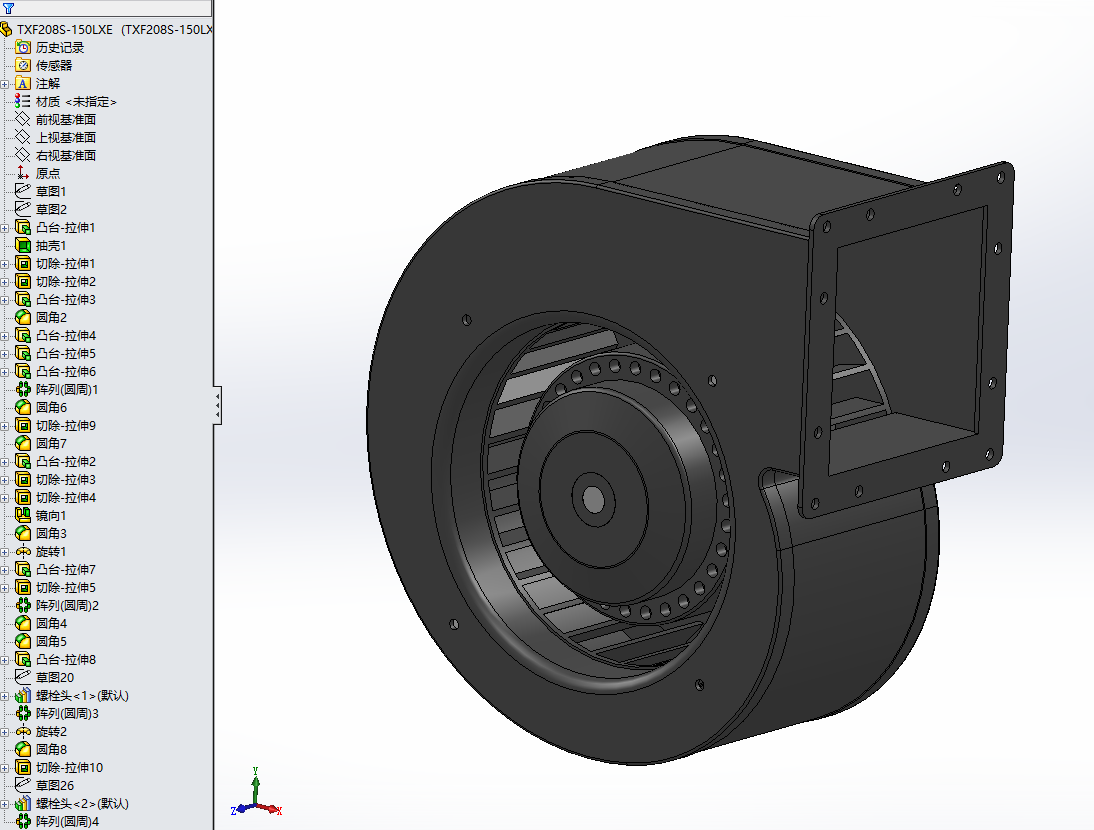This screenshot has height=830, width=1094.
Task: Select the 切除-拉伸3 tree label
Action: click(x=66, y=480)
